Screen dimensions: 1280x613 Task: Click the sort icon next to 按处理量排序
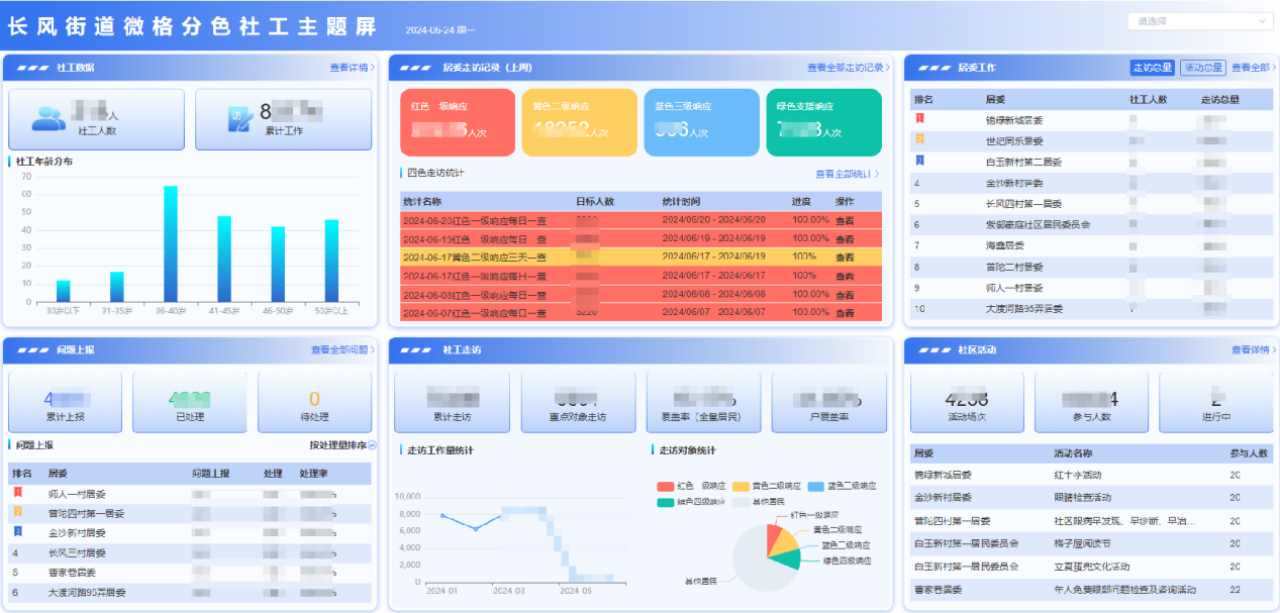(x=372, y=445)
